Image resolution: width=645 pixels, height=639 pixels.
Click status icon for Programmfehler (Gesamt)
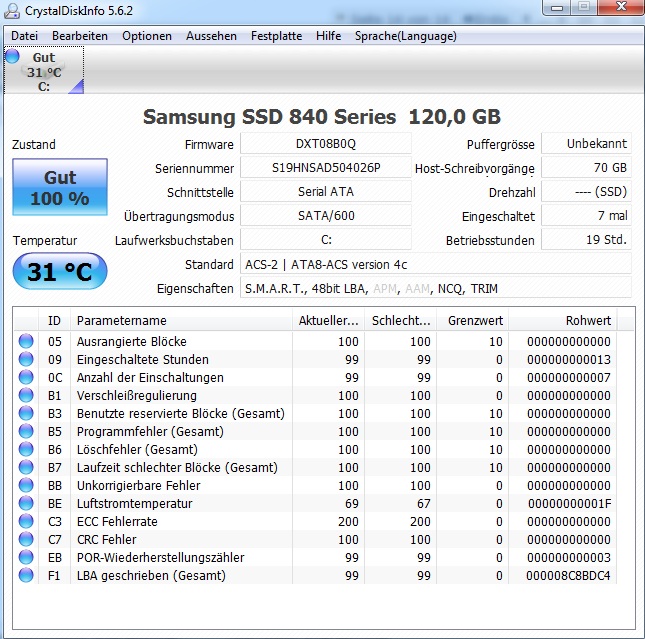pos(26,431)
